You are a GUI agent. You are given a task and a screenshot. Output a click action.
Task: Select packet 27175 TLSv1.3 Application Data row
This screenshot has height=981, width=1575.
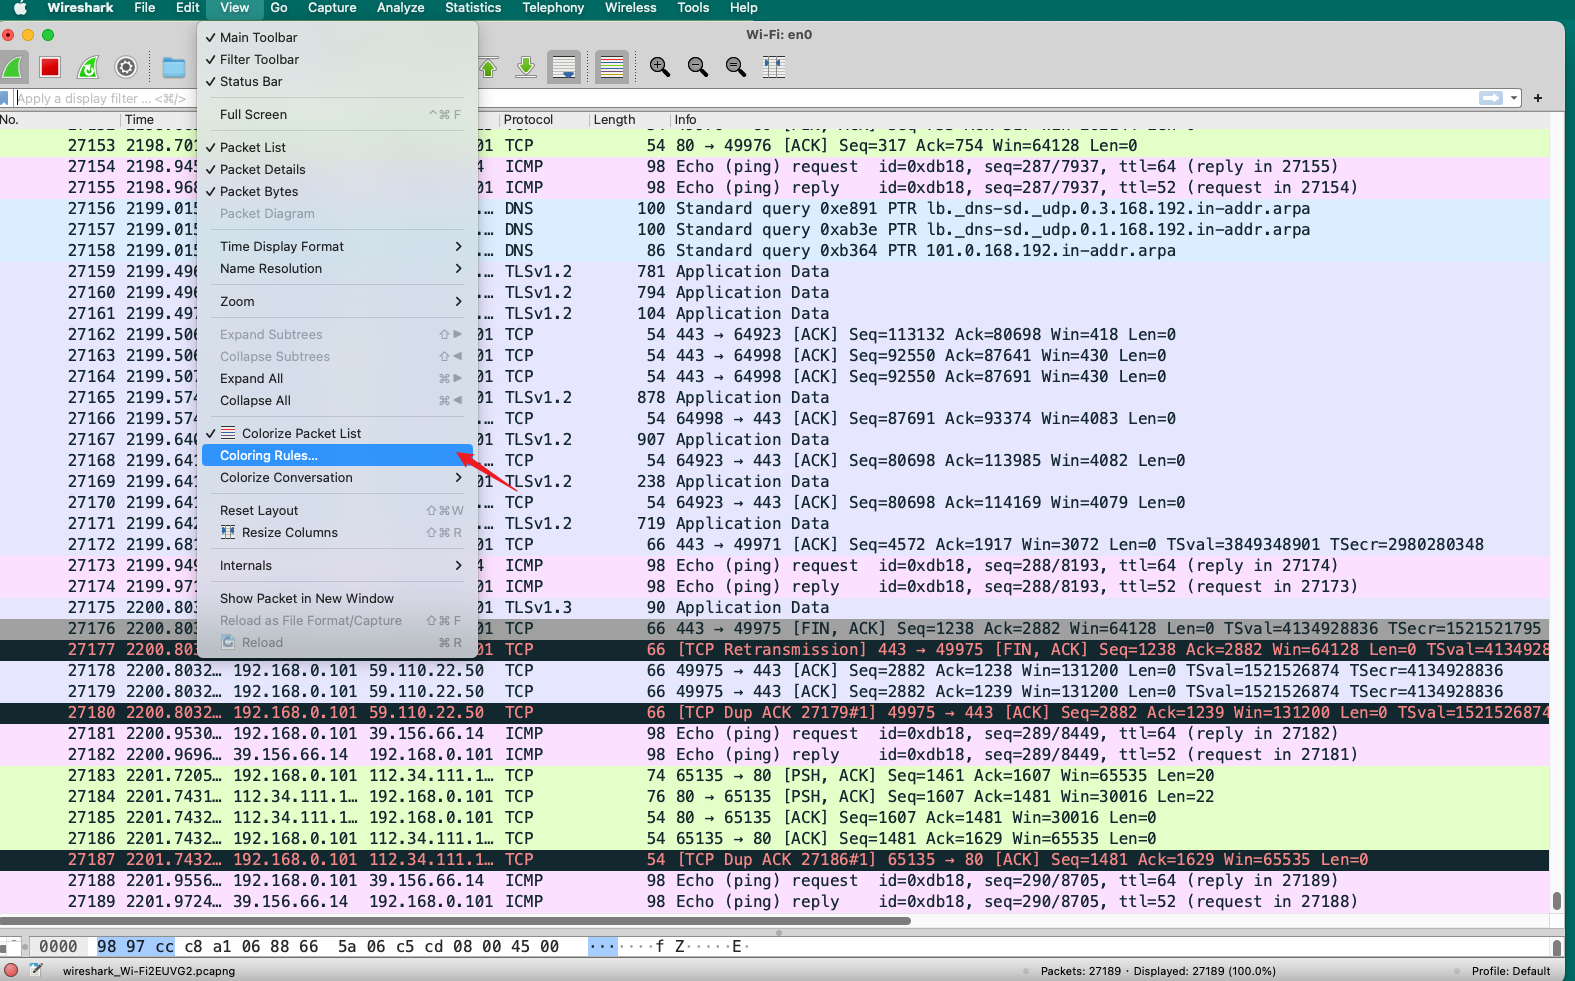tap(775, 607)
